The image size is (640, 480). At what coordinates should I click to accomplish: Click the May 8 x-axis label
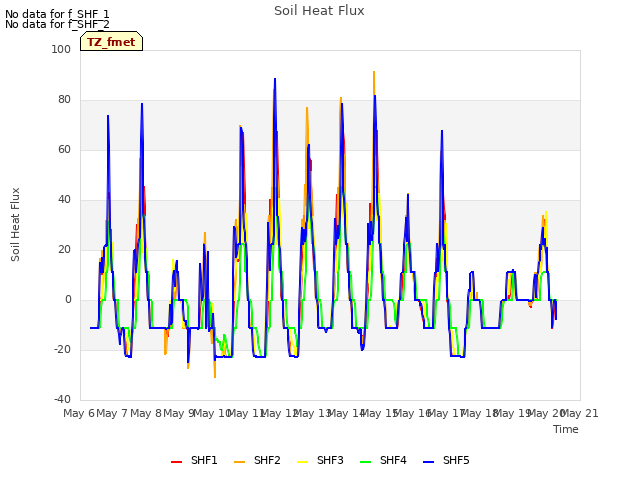(x=146, y=413)
